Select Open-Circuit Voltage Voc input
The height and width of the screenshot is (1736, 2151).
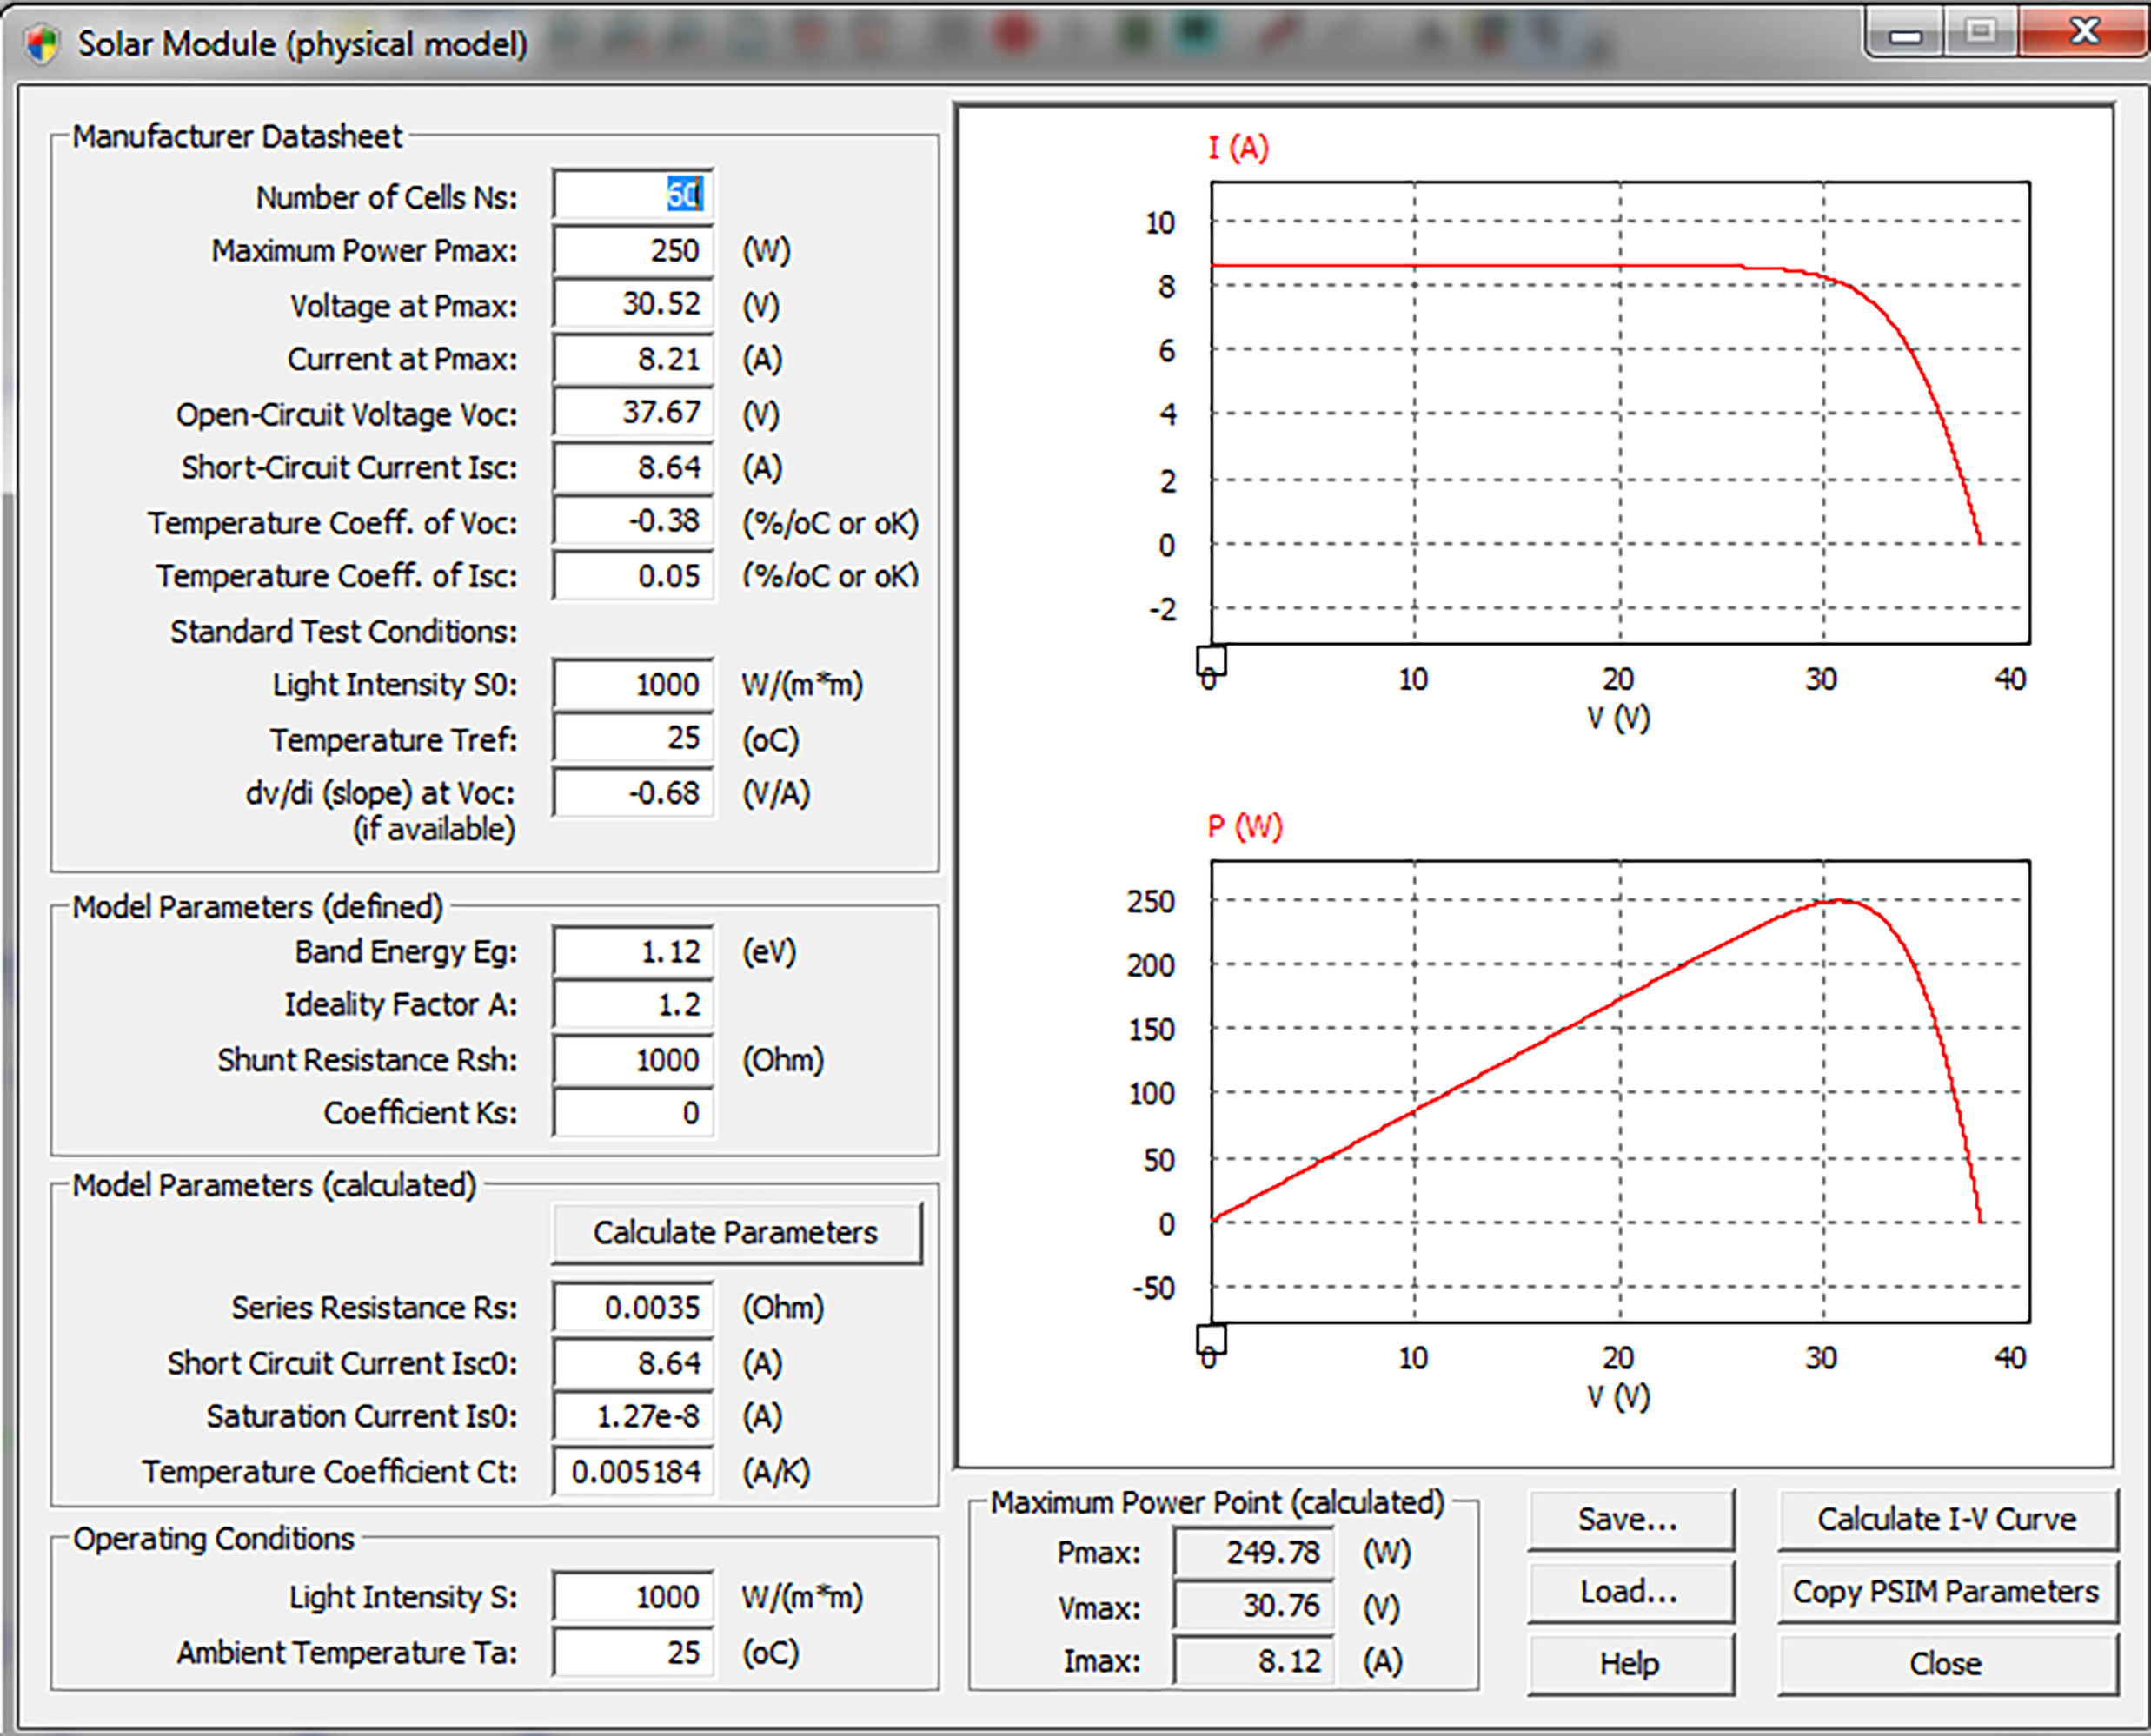pos(633,412)
